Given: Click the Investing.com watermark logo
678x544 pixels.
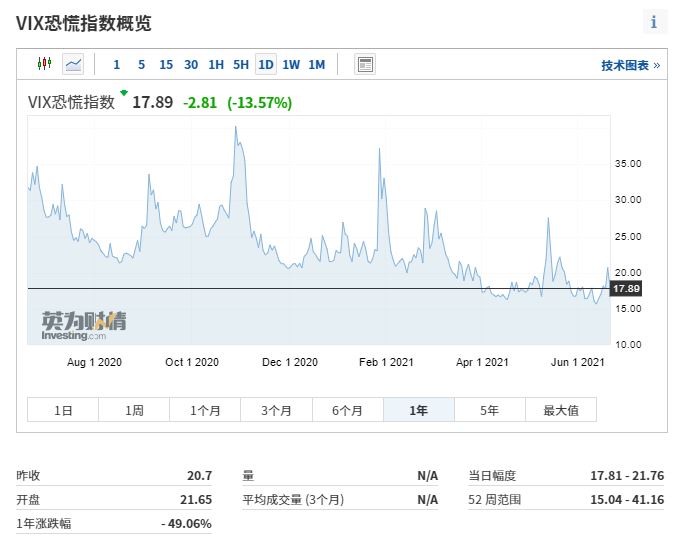Looking at the screenshot, I should coord(84,322).
